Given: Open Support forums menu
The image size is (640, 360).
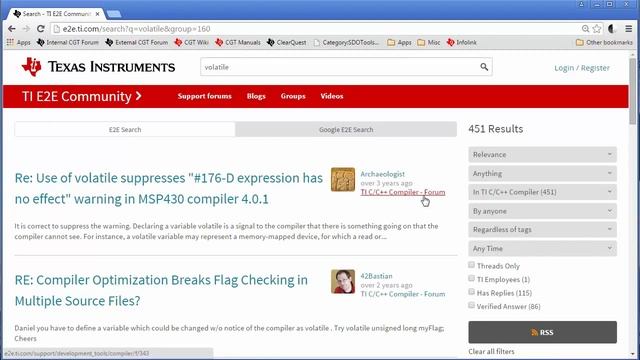Looking at the screenshot, I should click(204, 96).
